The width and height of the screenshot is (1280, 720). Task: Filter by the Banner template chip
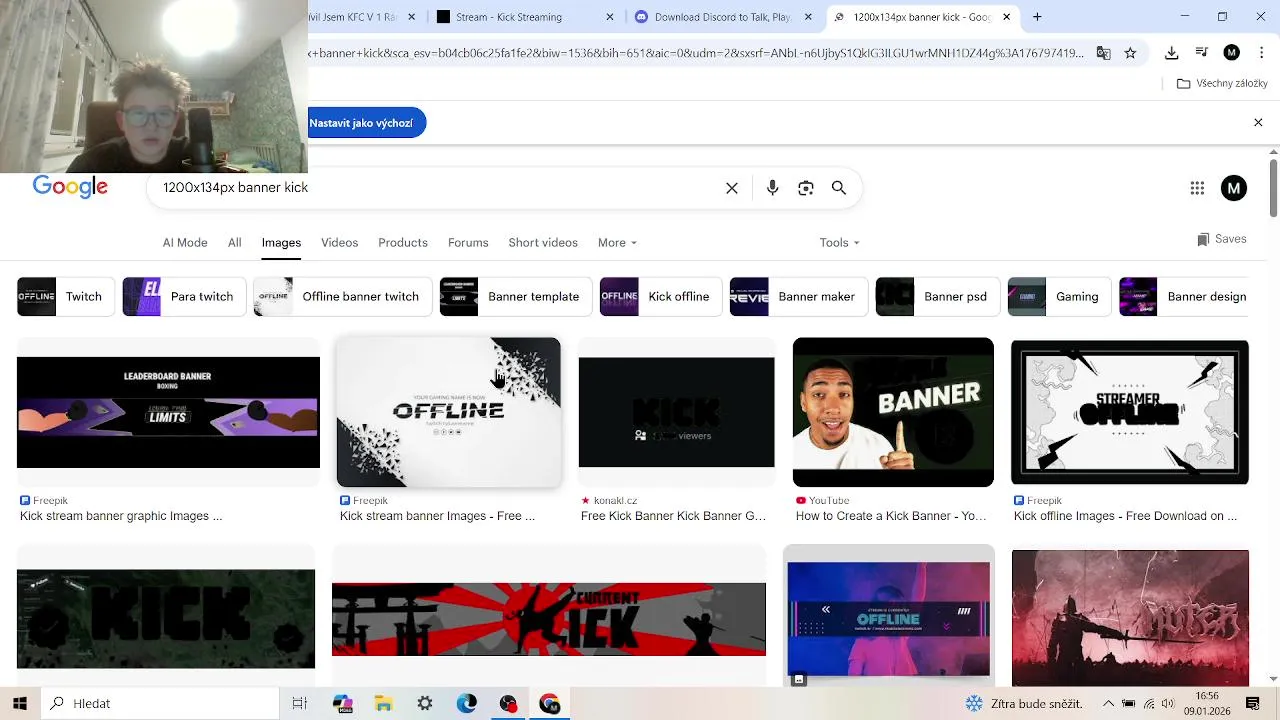coord(515,296)
